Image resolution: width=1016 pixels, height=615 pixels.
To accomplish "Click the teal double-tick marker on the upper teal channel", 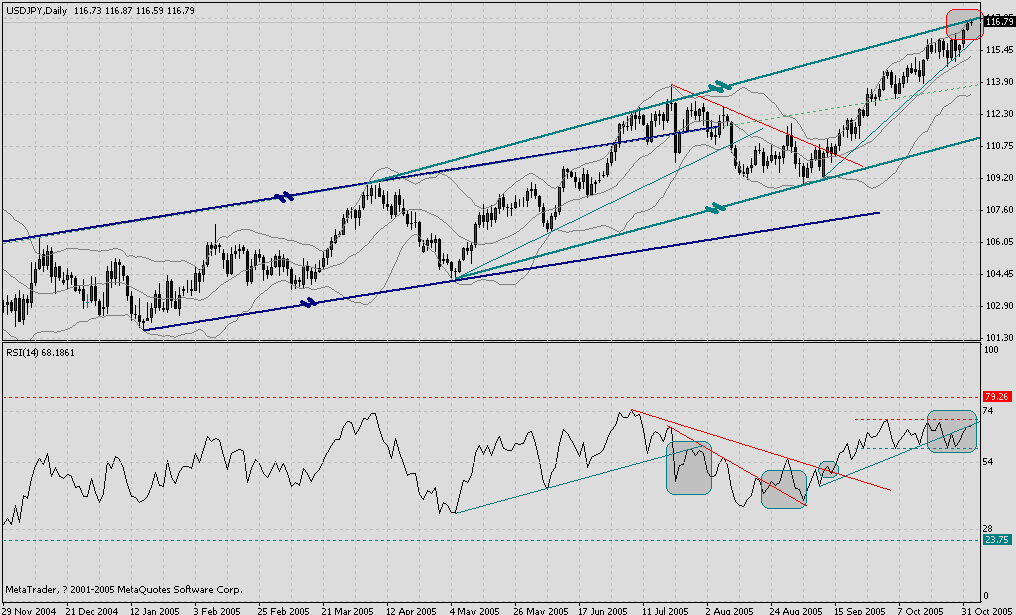I will pos(720,87).
